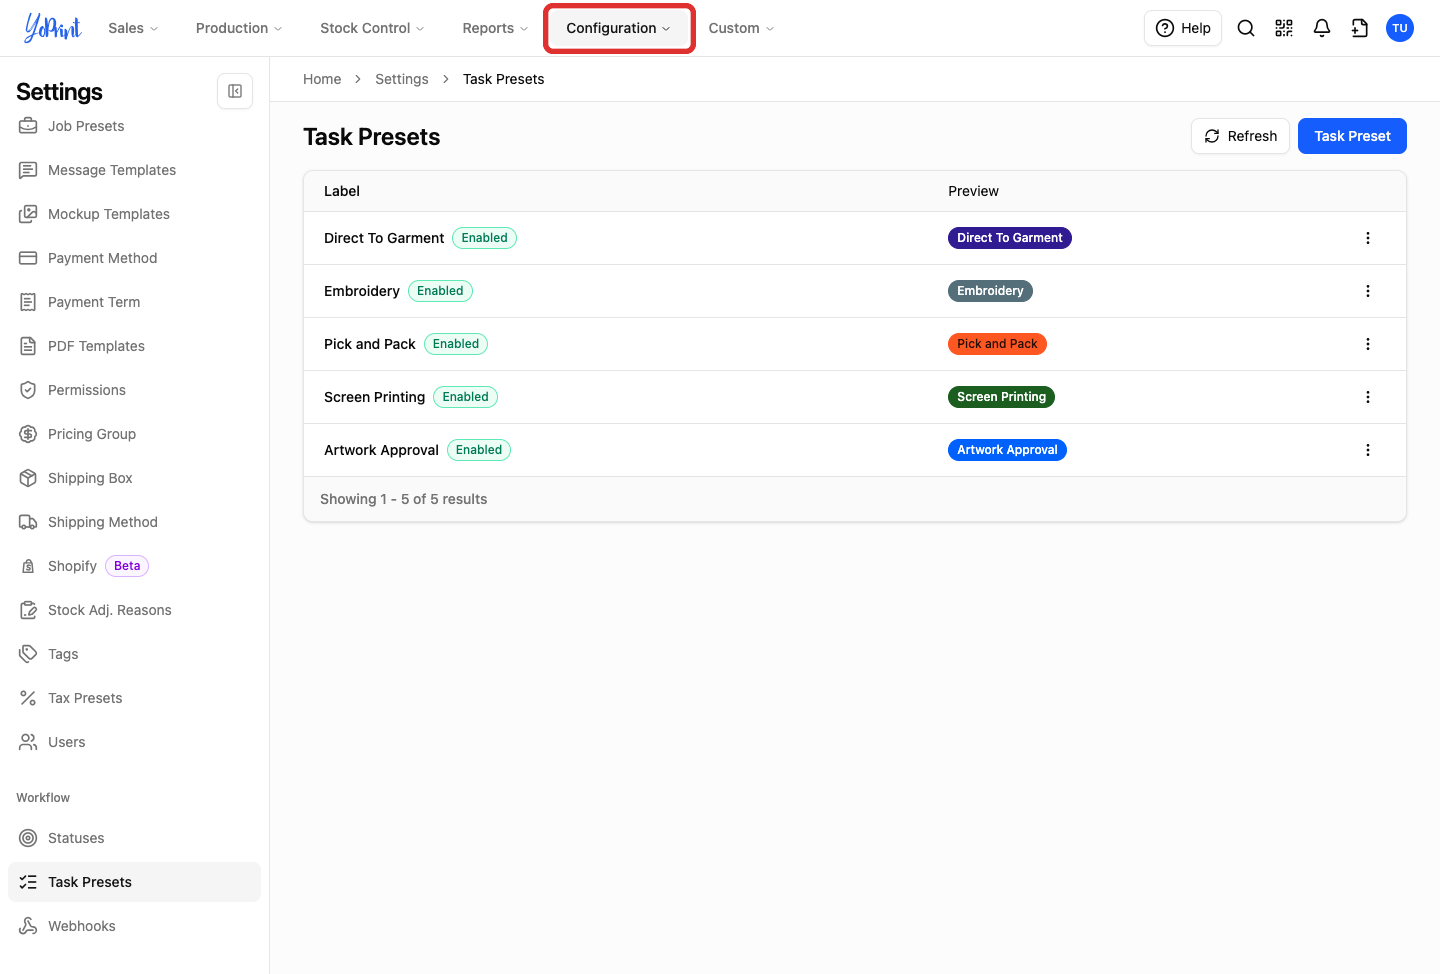Click the orange Pick and Pack preview badge
This screenshot has height=974, width=1440.
[x=997, y=344]
